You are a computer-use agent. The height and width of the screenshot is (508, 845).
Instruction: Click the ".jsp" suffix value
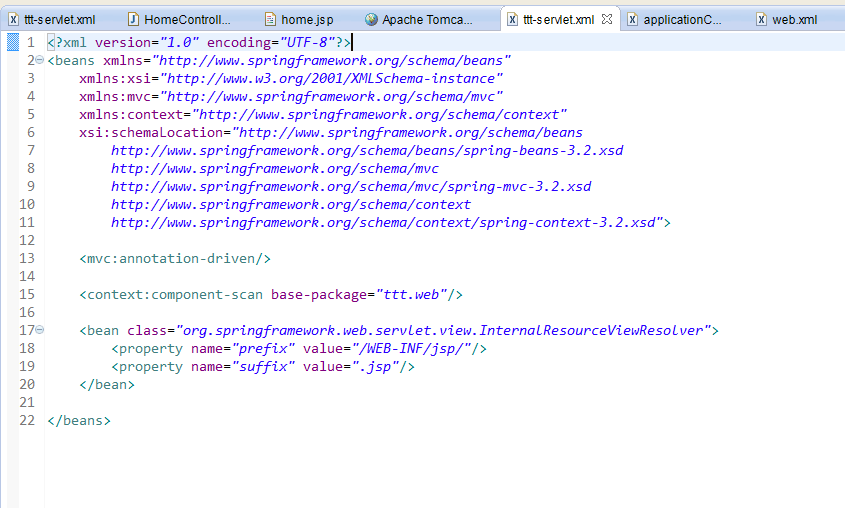click(x=375, y=366)
